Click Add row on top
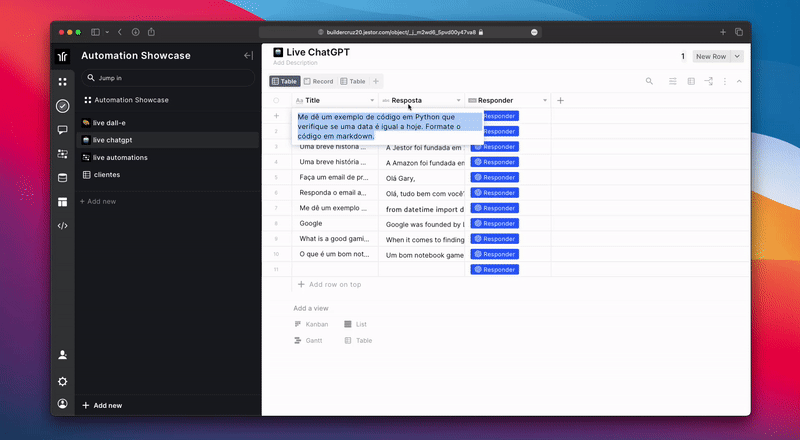 [x=330, y=284]
